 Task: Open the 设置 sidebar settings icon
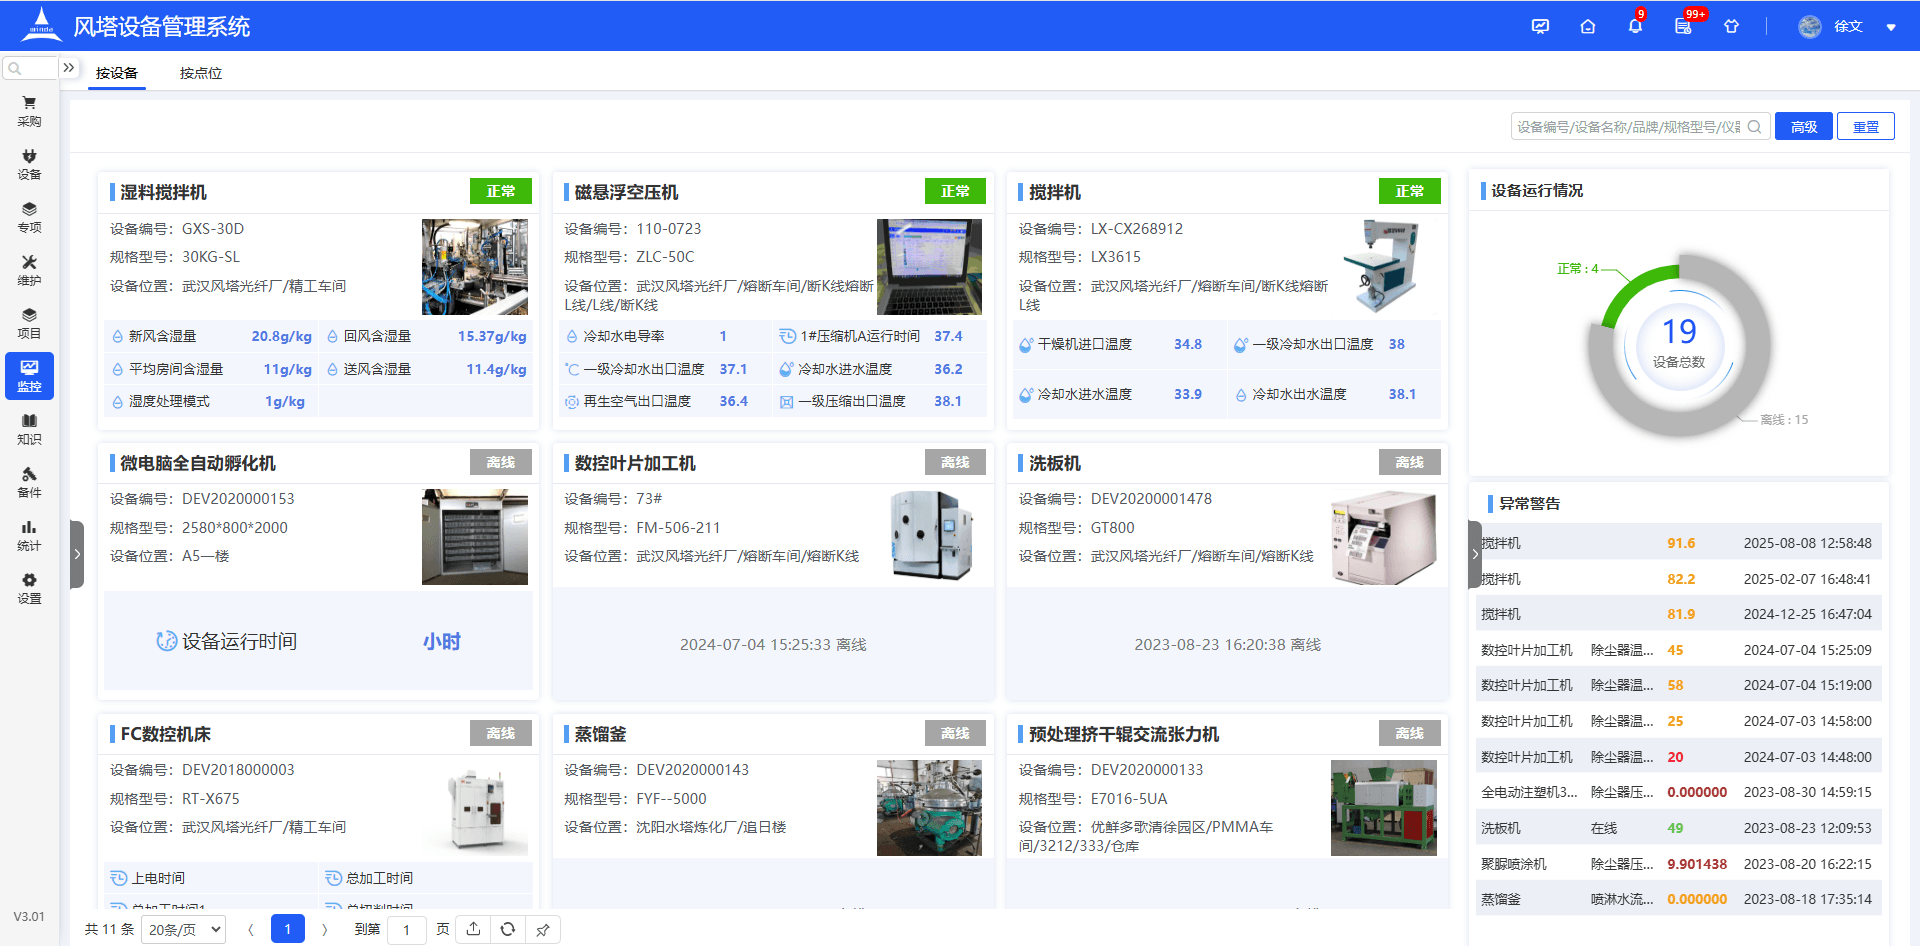click(28, 589)
